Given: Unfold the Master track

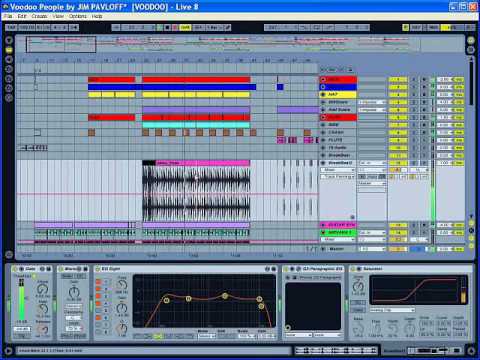Looking at the screenshot, I should tap(323, 249).
